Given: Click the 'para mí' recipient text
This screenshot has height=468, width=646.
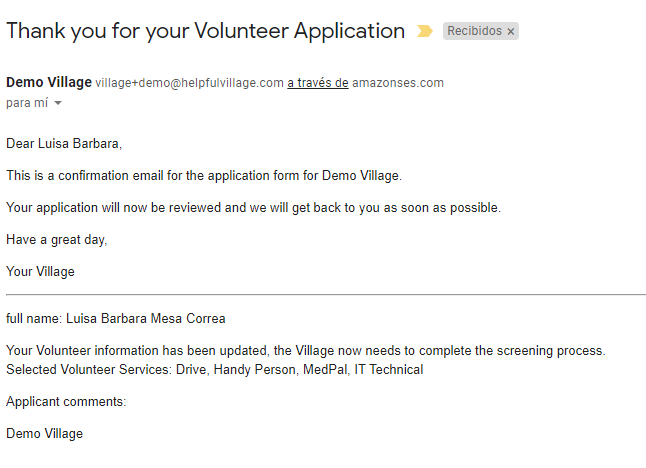Looking at the screenshot, I should [27, 103].
